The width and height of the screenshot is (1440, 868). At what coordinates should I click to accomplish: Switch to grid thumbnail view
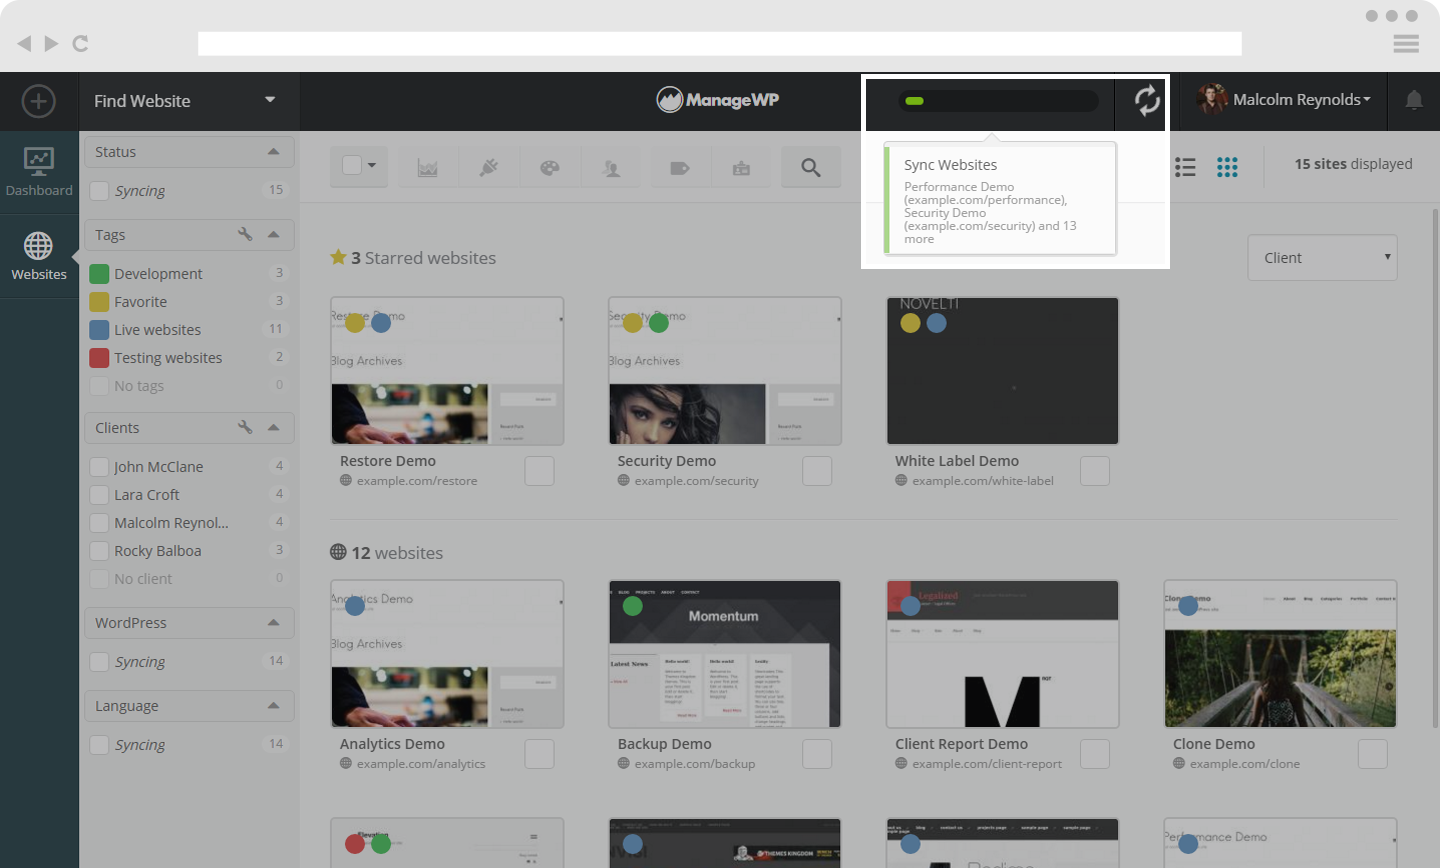[1227, 167]
